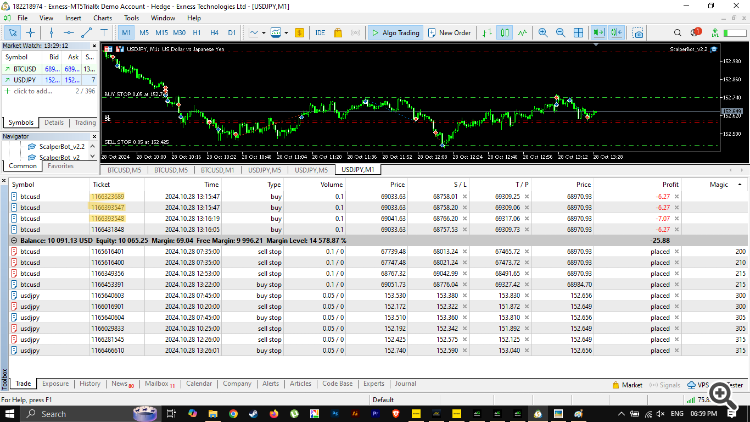Close the Market Watch panel

pyautogui.click(x=94, y=45)
